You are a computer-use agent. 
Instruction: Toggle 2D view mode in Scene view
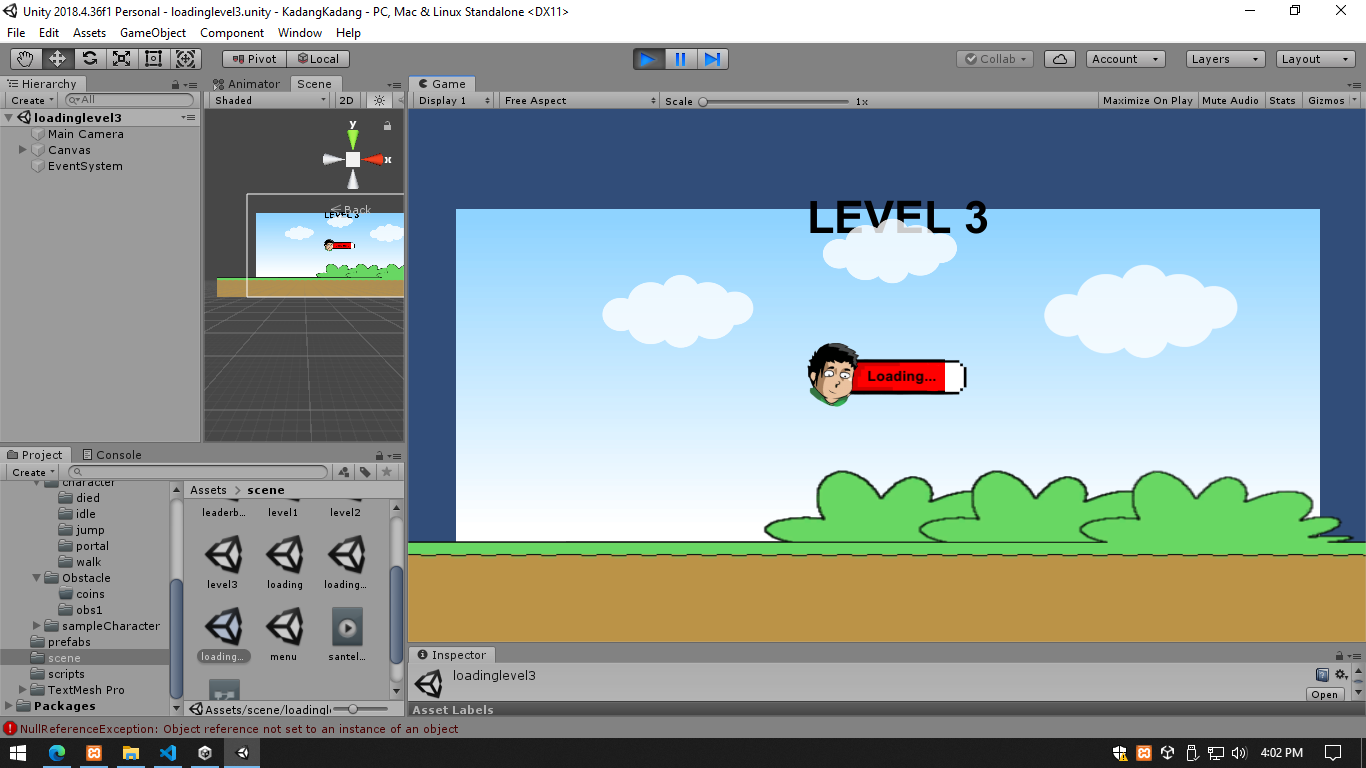346,100
